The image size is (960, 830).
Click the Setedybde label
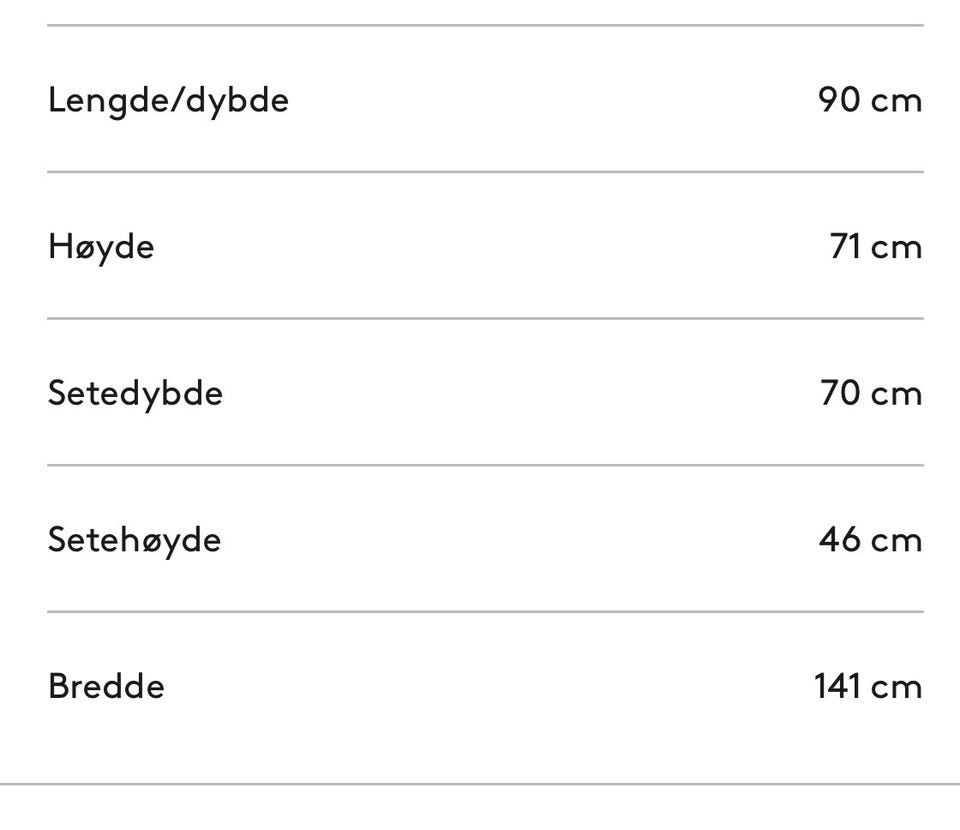135,394
